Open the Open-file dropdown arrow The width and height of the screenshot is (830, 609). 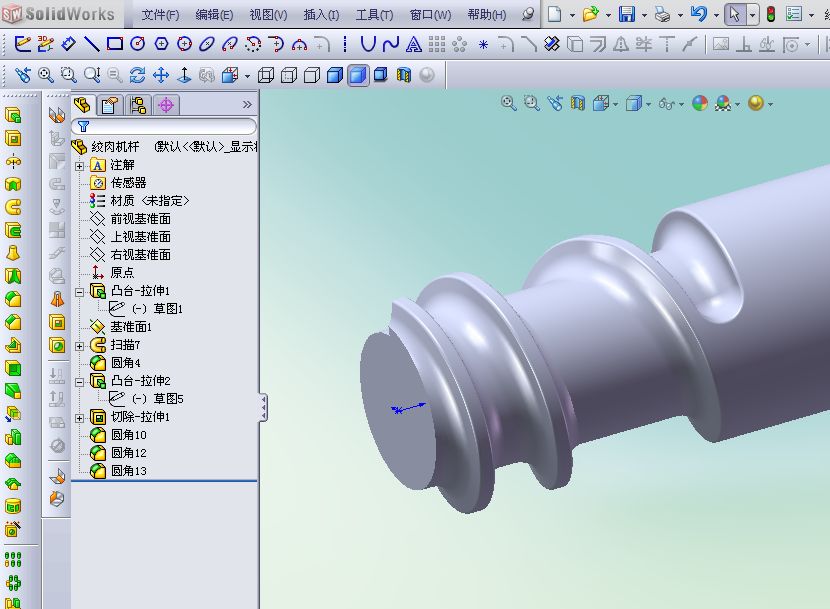tap(608, 15)
